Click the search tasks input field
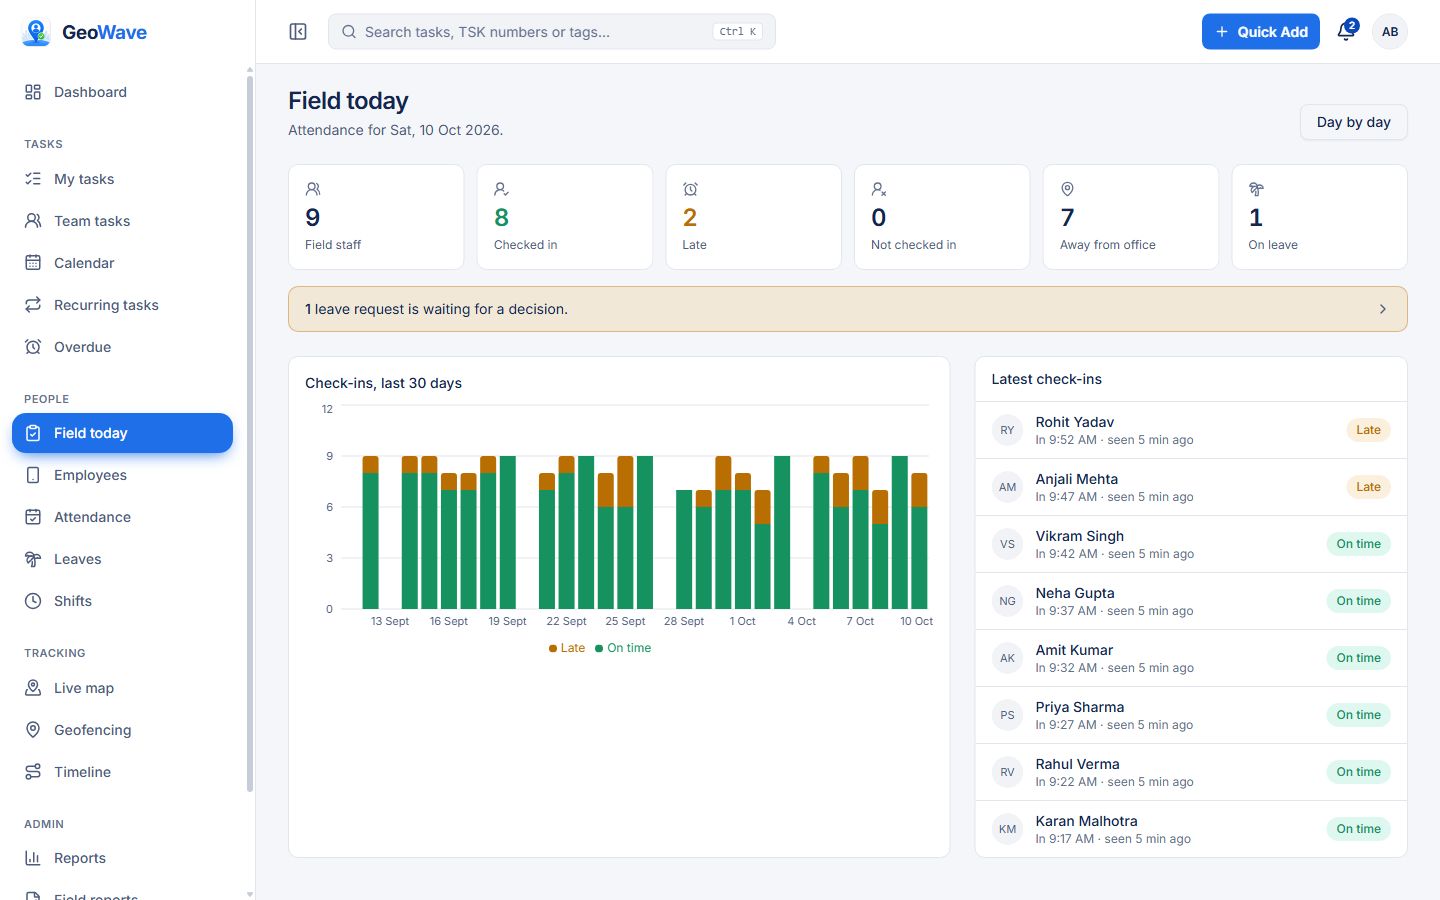This screenshot has width=1440, height=900. (x=552, y=32)
